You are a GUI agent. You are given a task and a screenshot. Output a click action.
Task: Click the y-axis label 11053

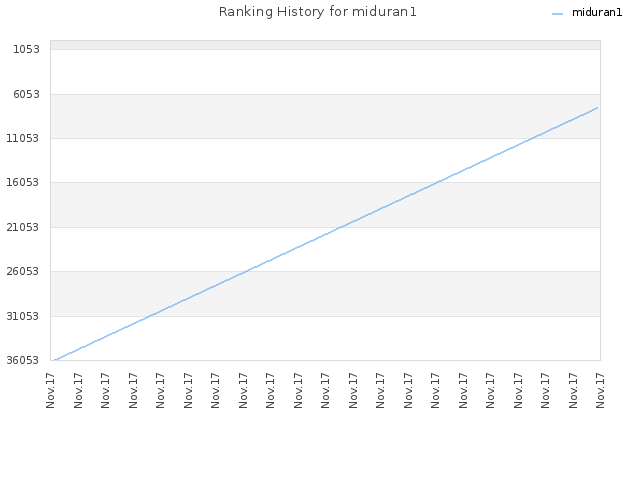click(23, 138)
